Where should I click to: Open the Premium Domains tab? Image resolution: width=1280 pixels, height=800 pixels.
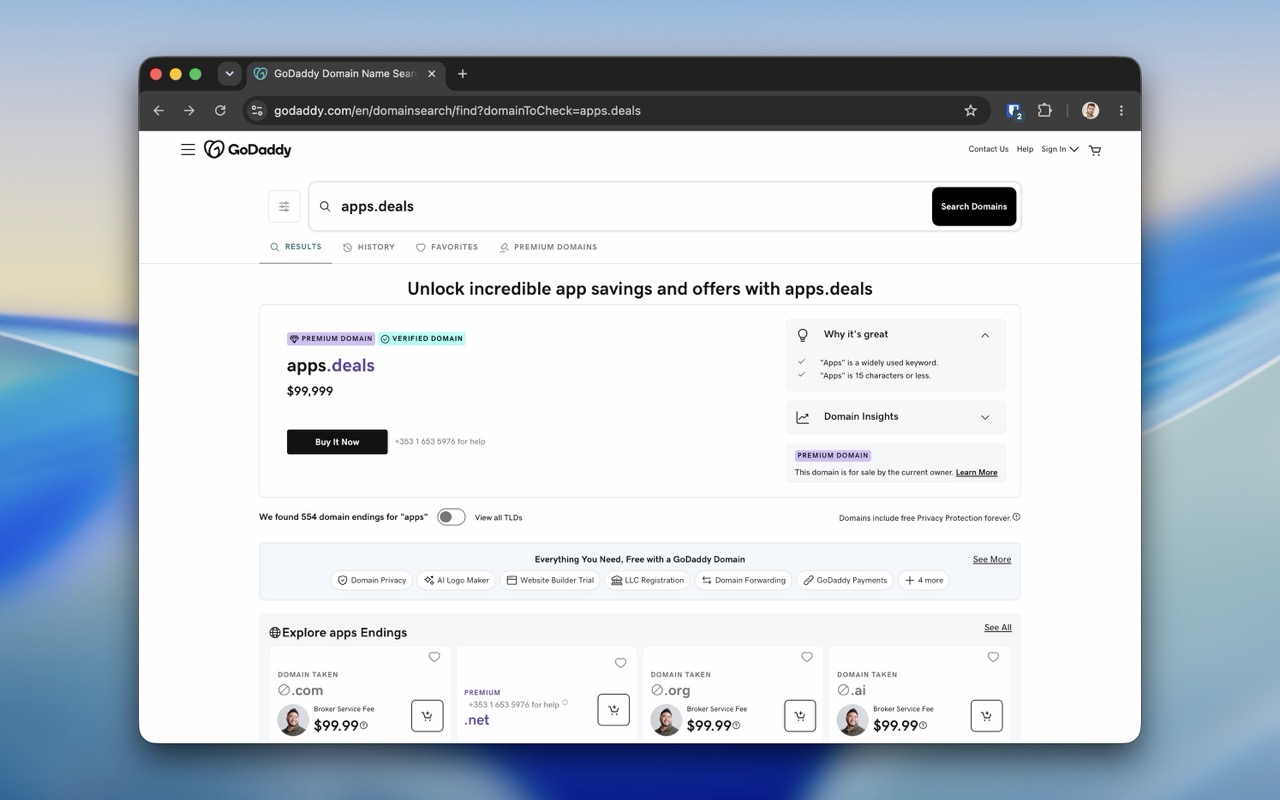[x=548, y=247]
